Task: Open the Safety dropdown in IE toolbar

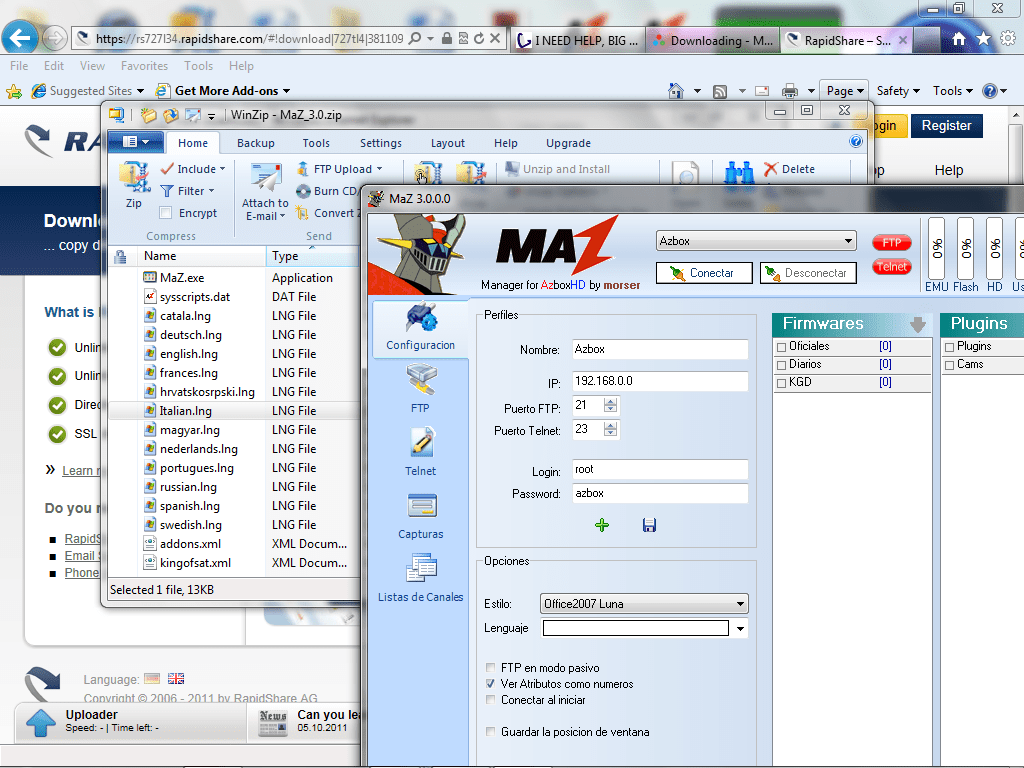Action: (898, 91)
